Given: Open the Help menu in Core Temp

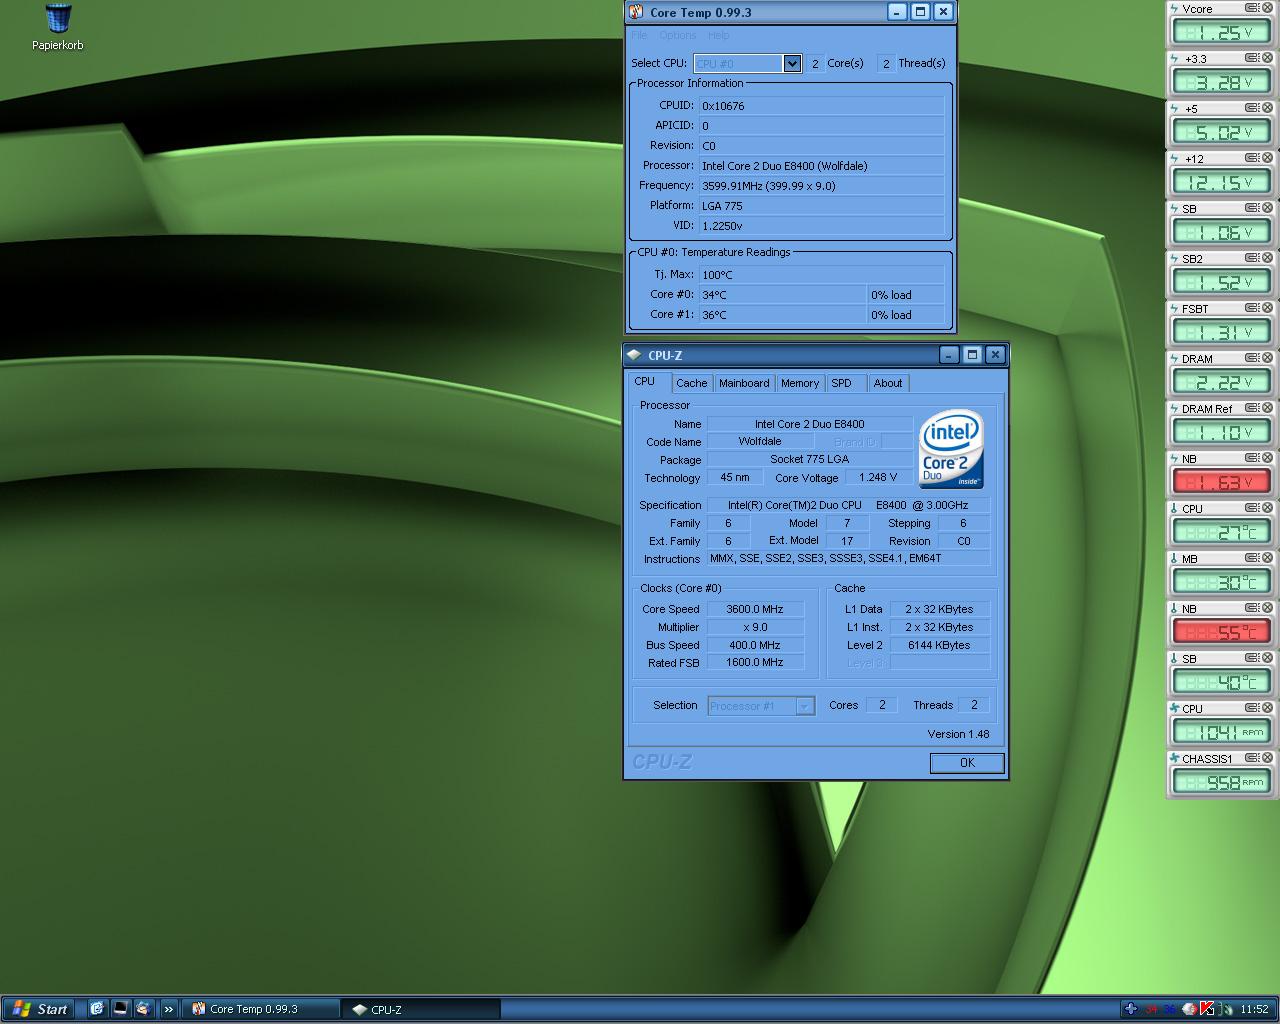Looking at the screenshot, I should point(718,35).
